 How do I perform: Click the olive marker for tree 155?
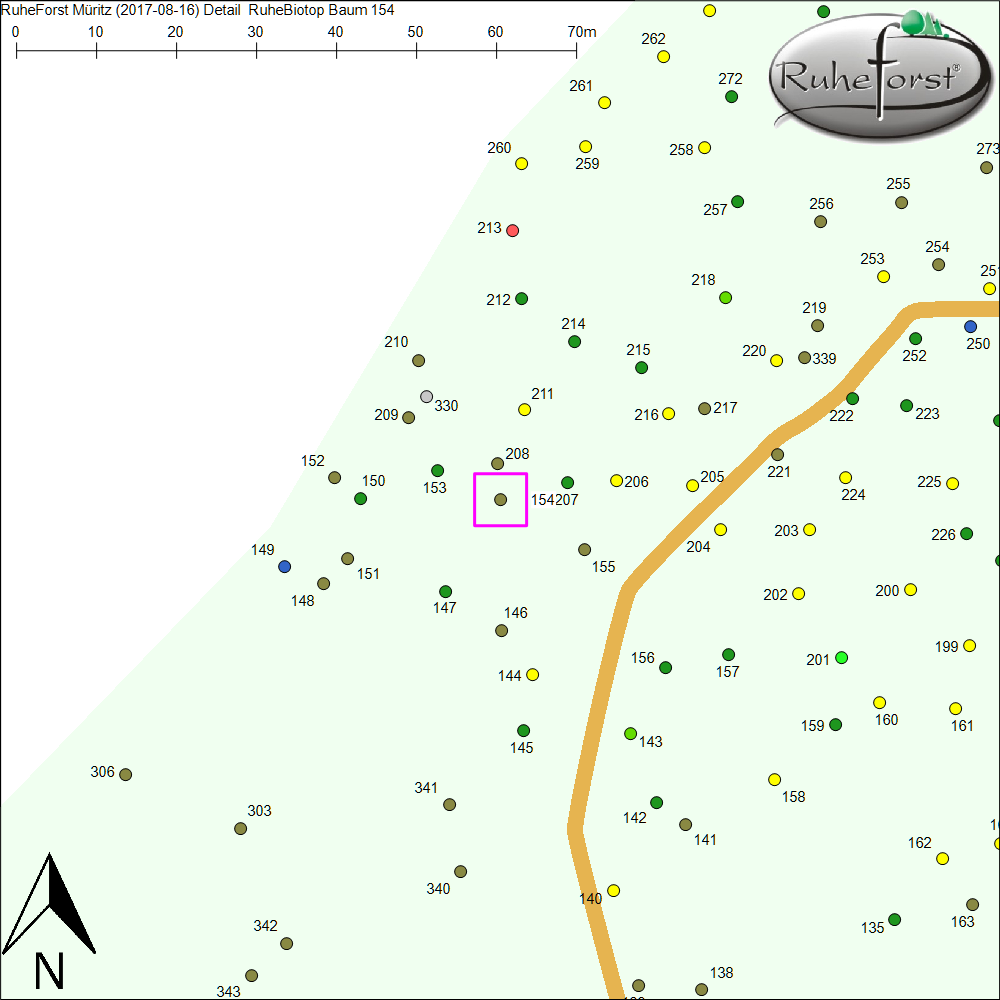coord(585,549)
